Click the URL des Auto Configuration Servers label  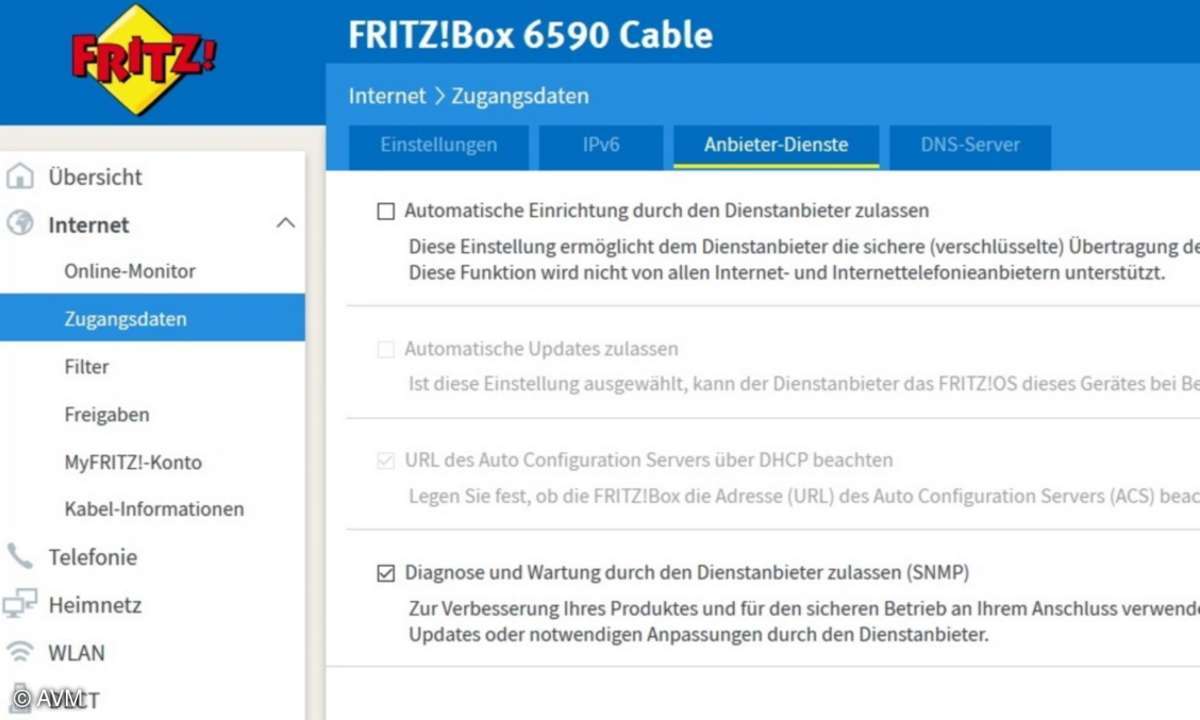click(x=649, y=461)
